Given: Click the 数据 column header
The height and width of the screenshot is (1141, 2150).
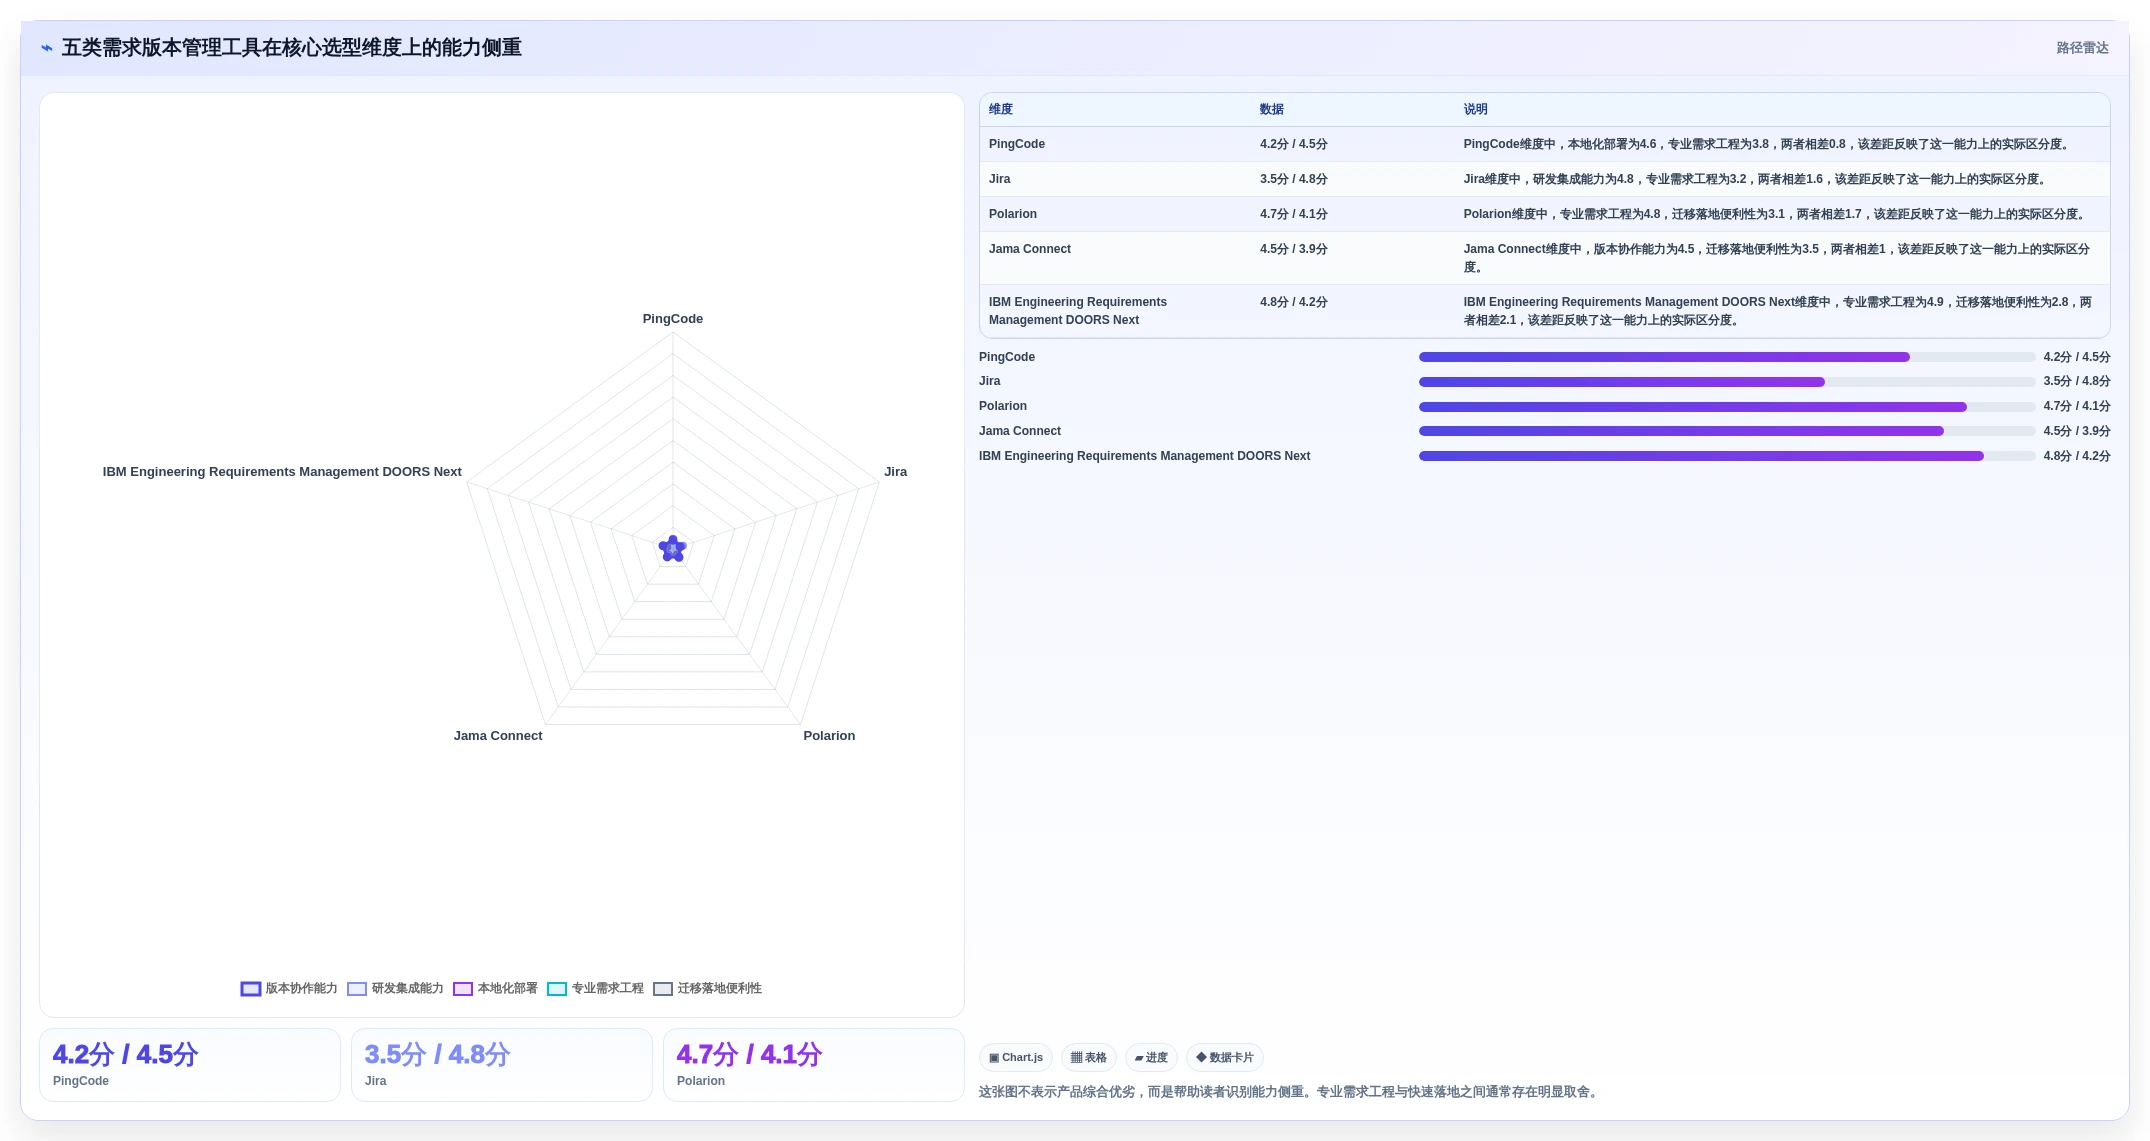Looking at the screenshot, I should pos(1271,109).
